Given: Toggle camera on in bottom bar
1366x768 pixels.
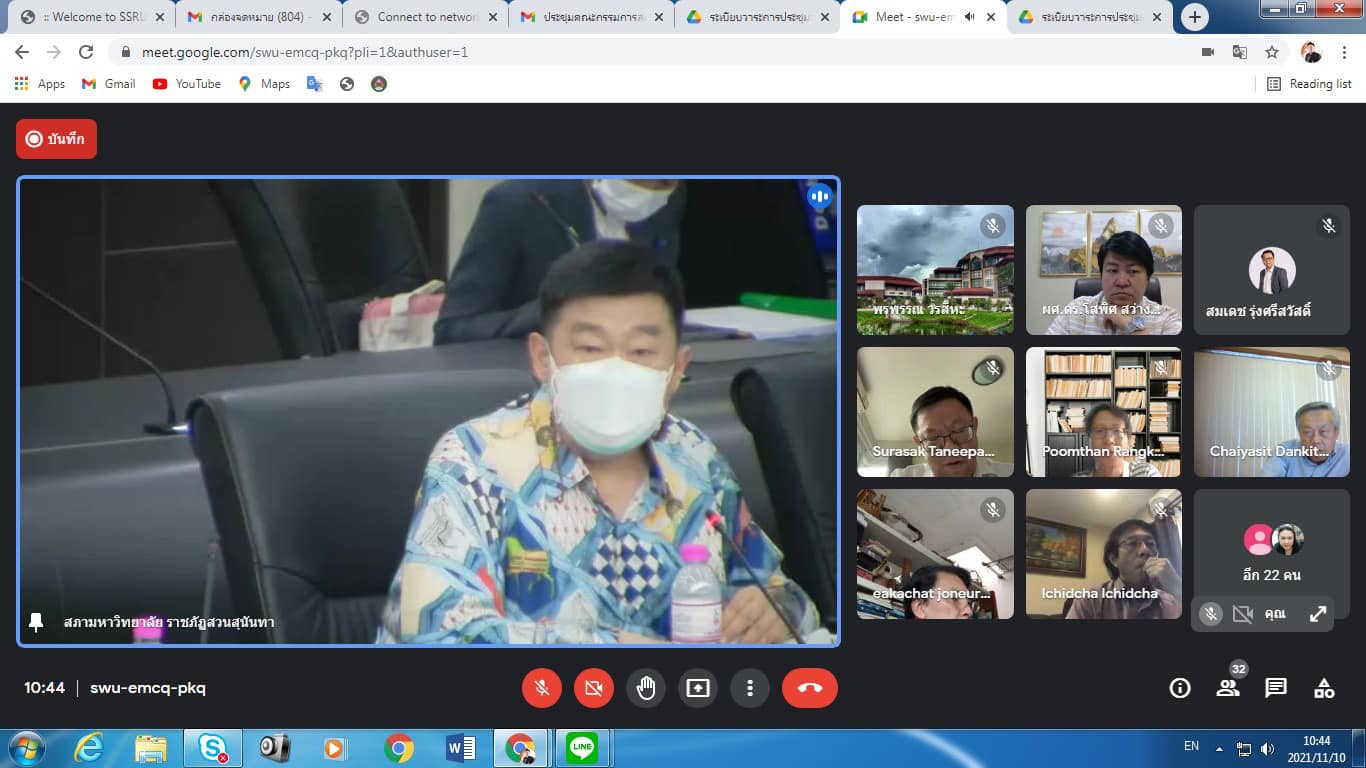Looking at the screenshot, I should 594,688.
